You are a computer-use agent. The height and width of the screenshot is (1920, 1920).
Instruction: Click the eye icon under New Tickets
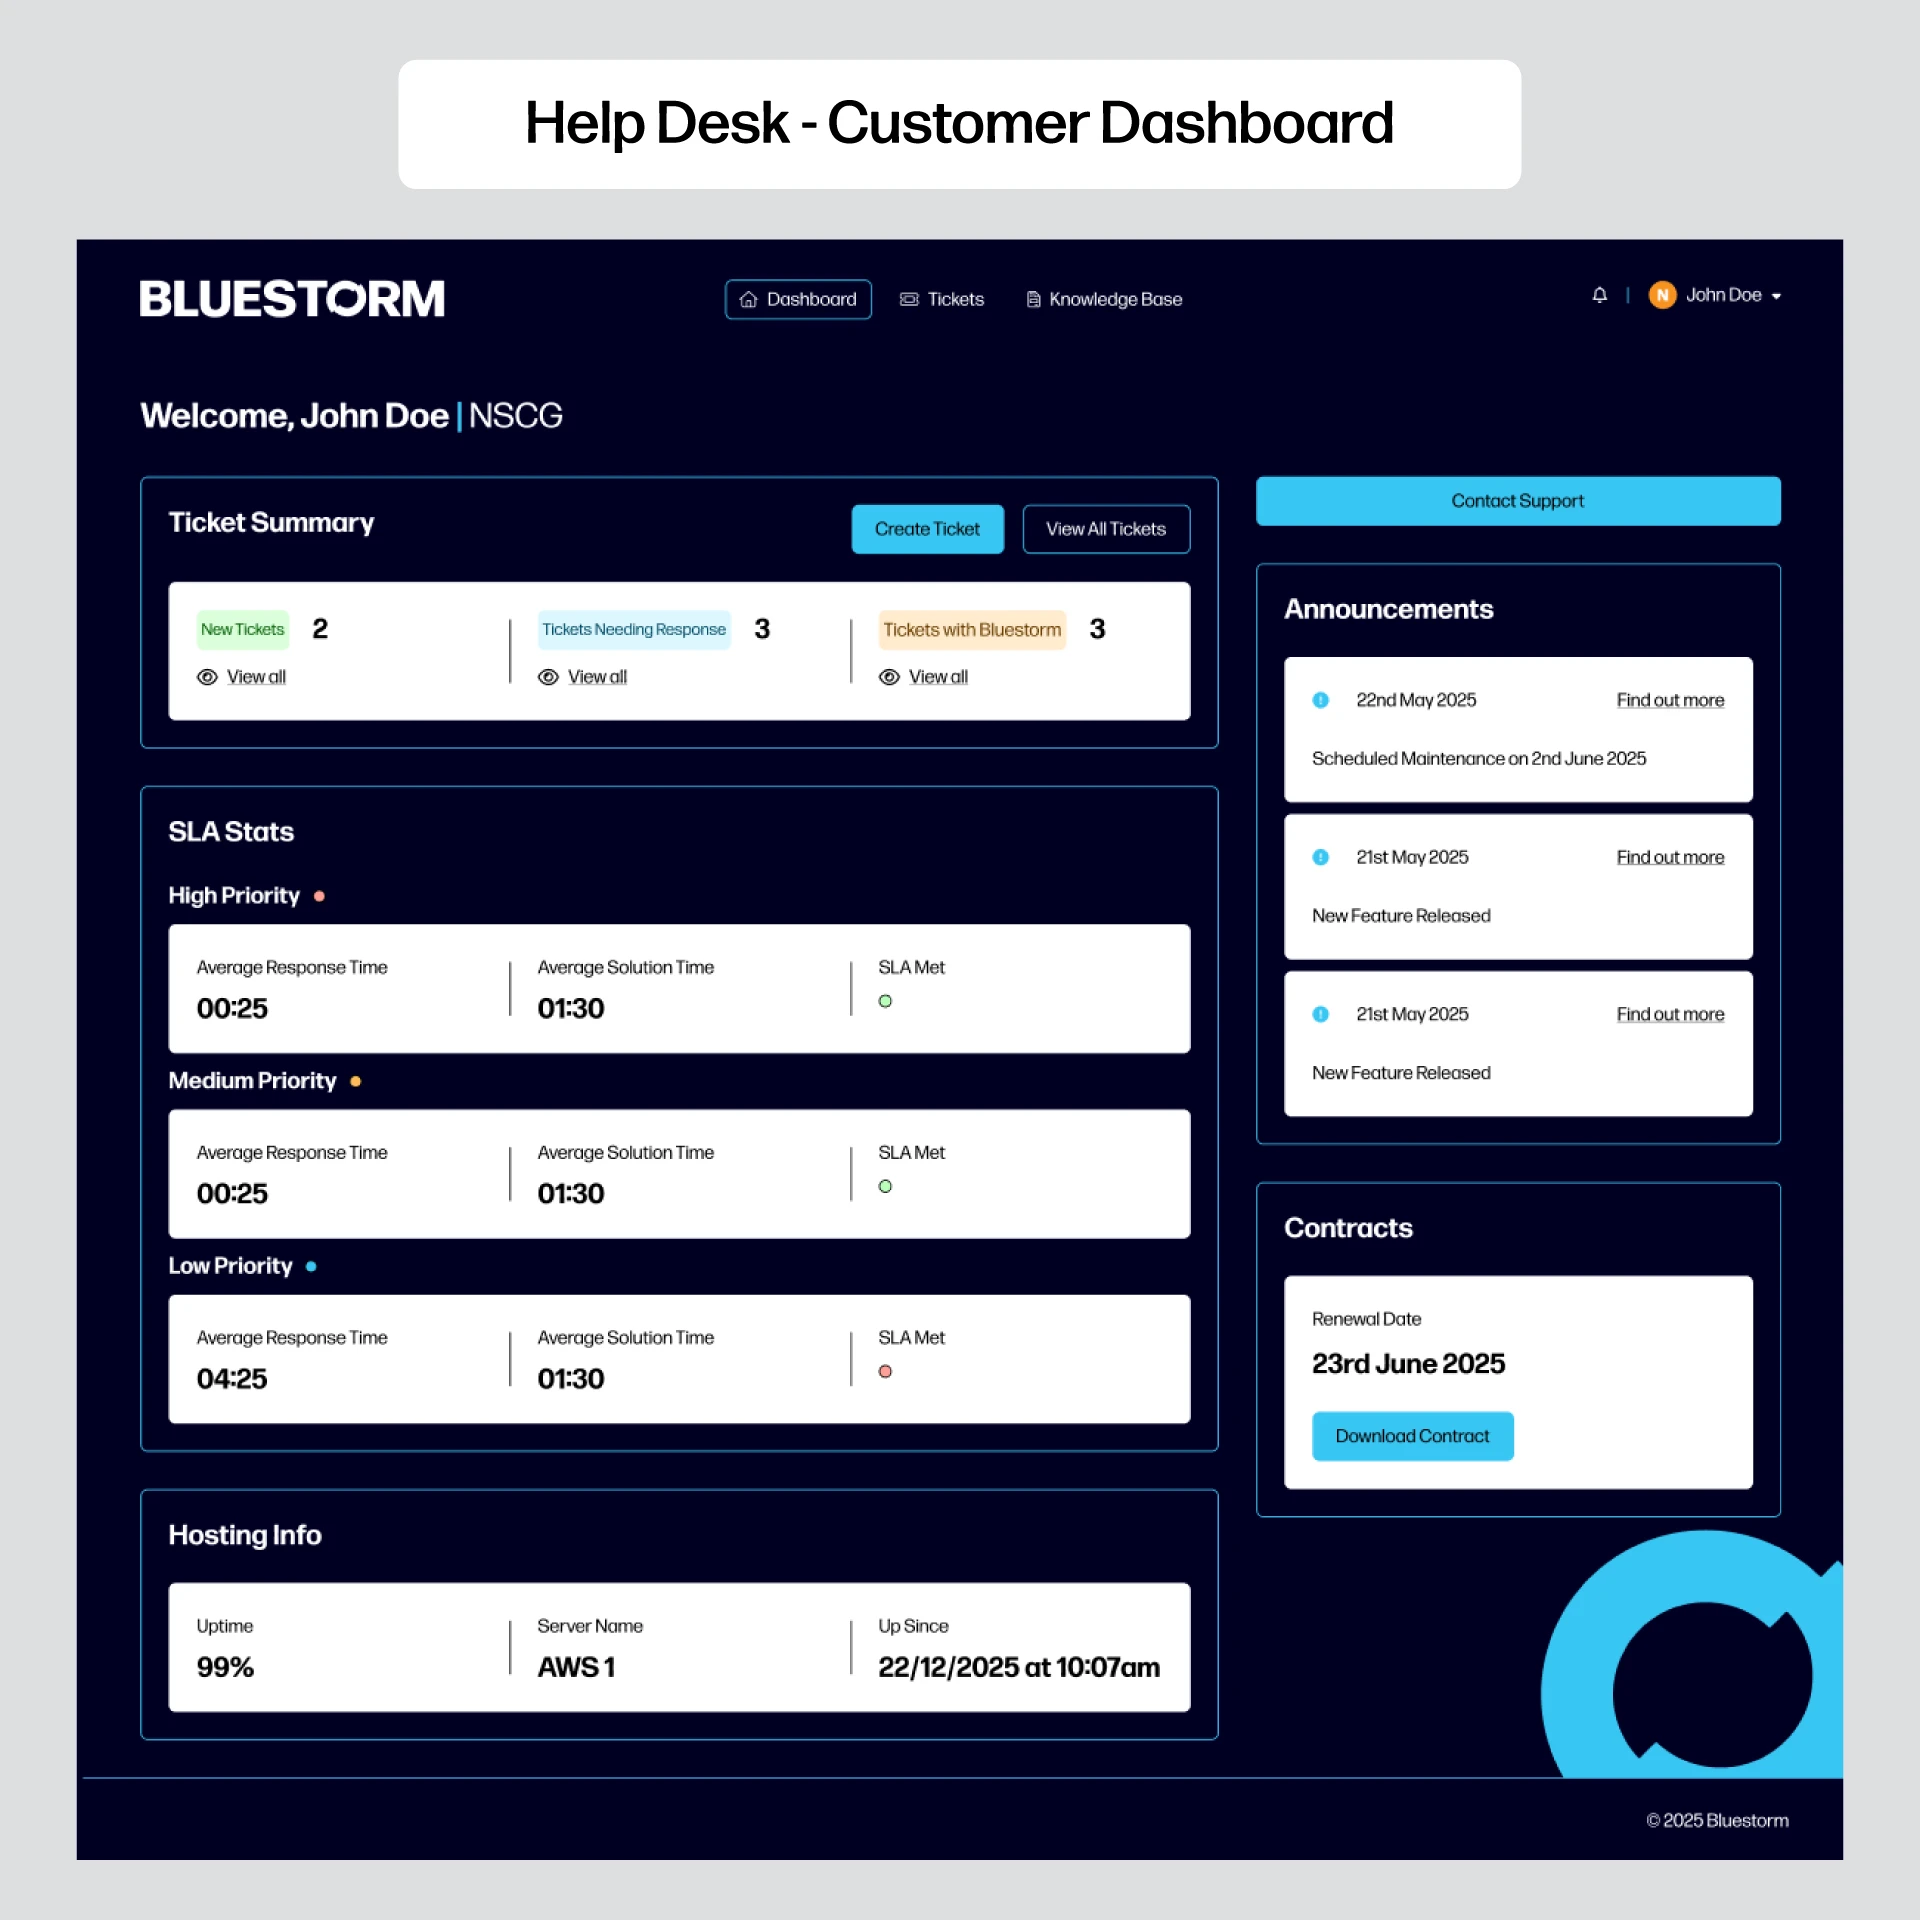[x=207, y=677]
